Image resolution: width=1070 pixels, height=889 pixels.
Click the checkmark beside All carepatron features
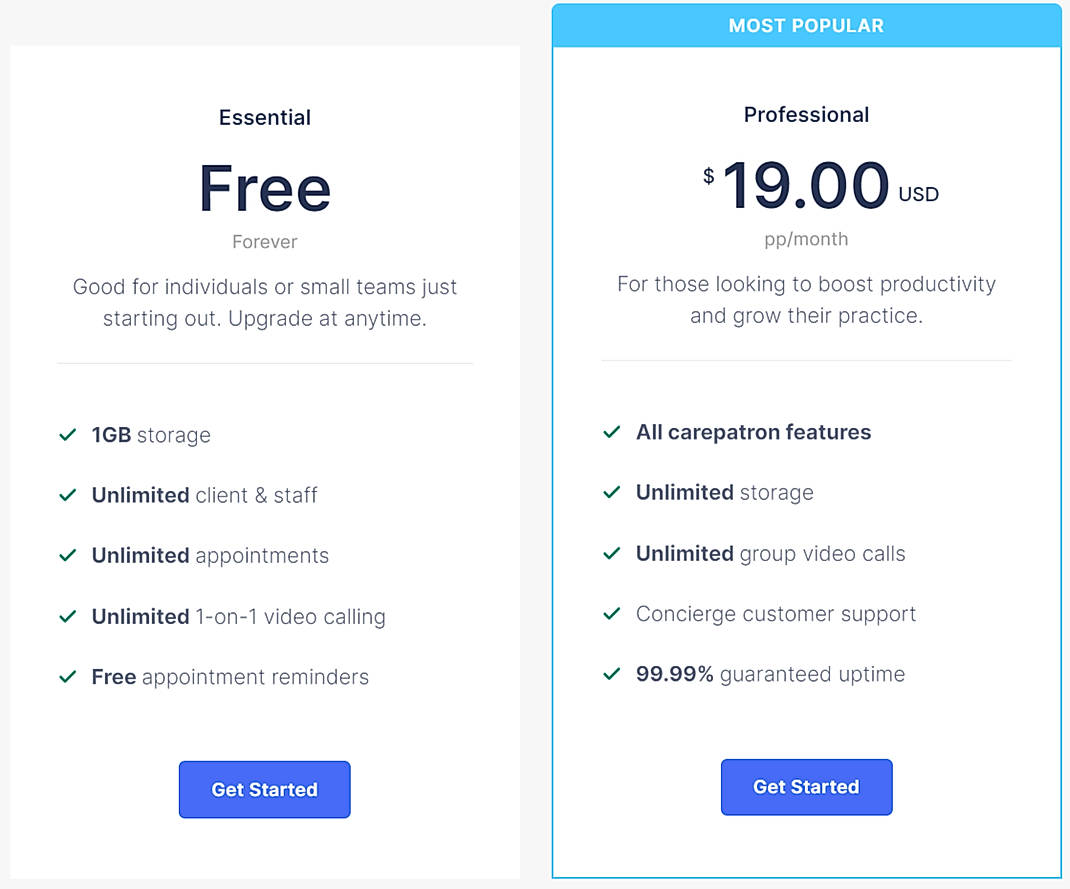611,432
